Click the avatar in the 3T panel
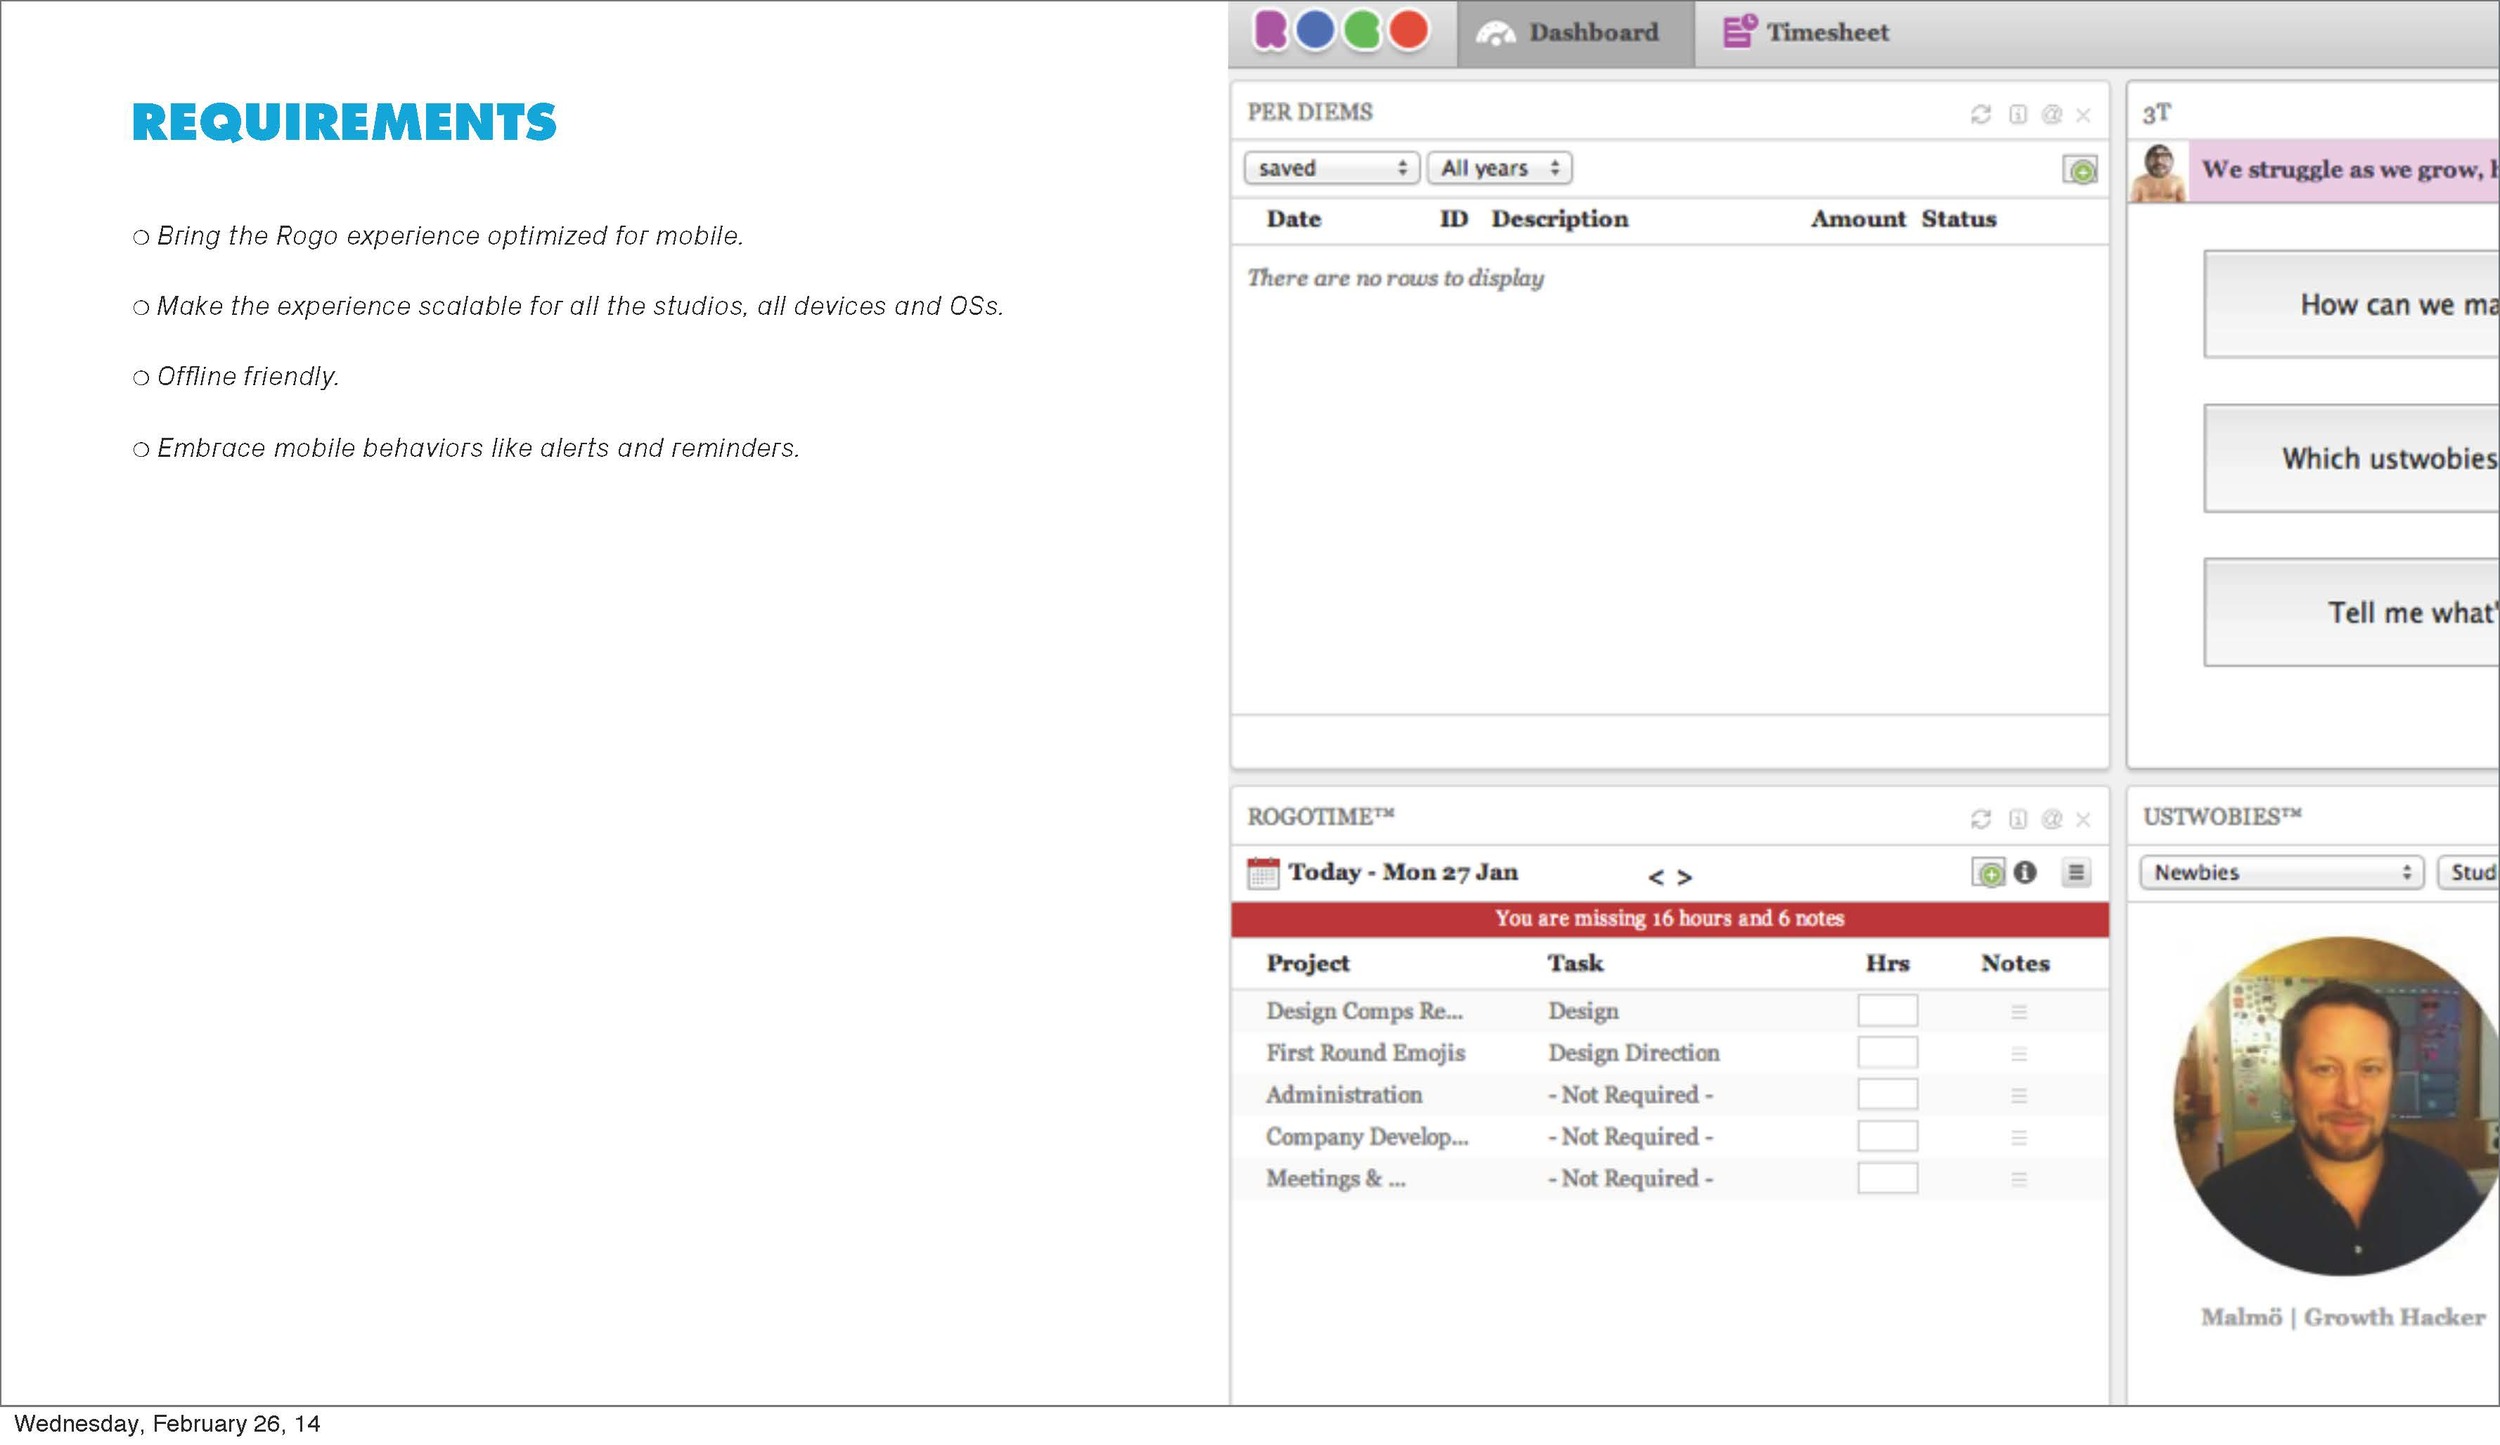 (2158, 172)
